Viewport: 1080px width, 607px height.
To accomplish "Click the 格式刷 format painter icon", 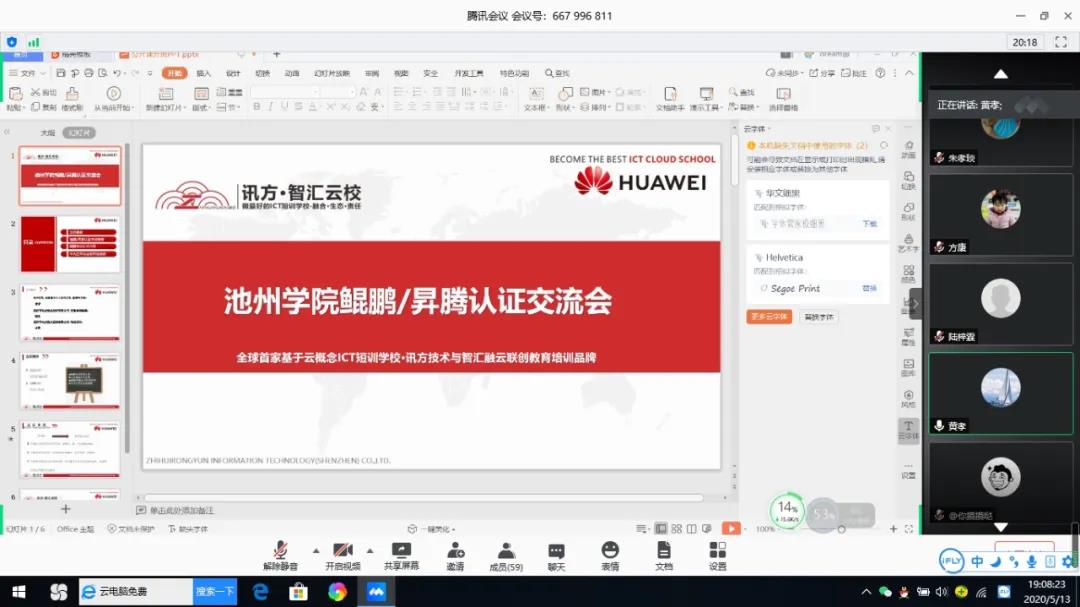I will pos(72,98).
